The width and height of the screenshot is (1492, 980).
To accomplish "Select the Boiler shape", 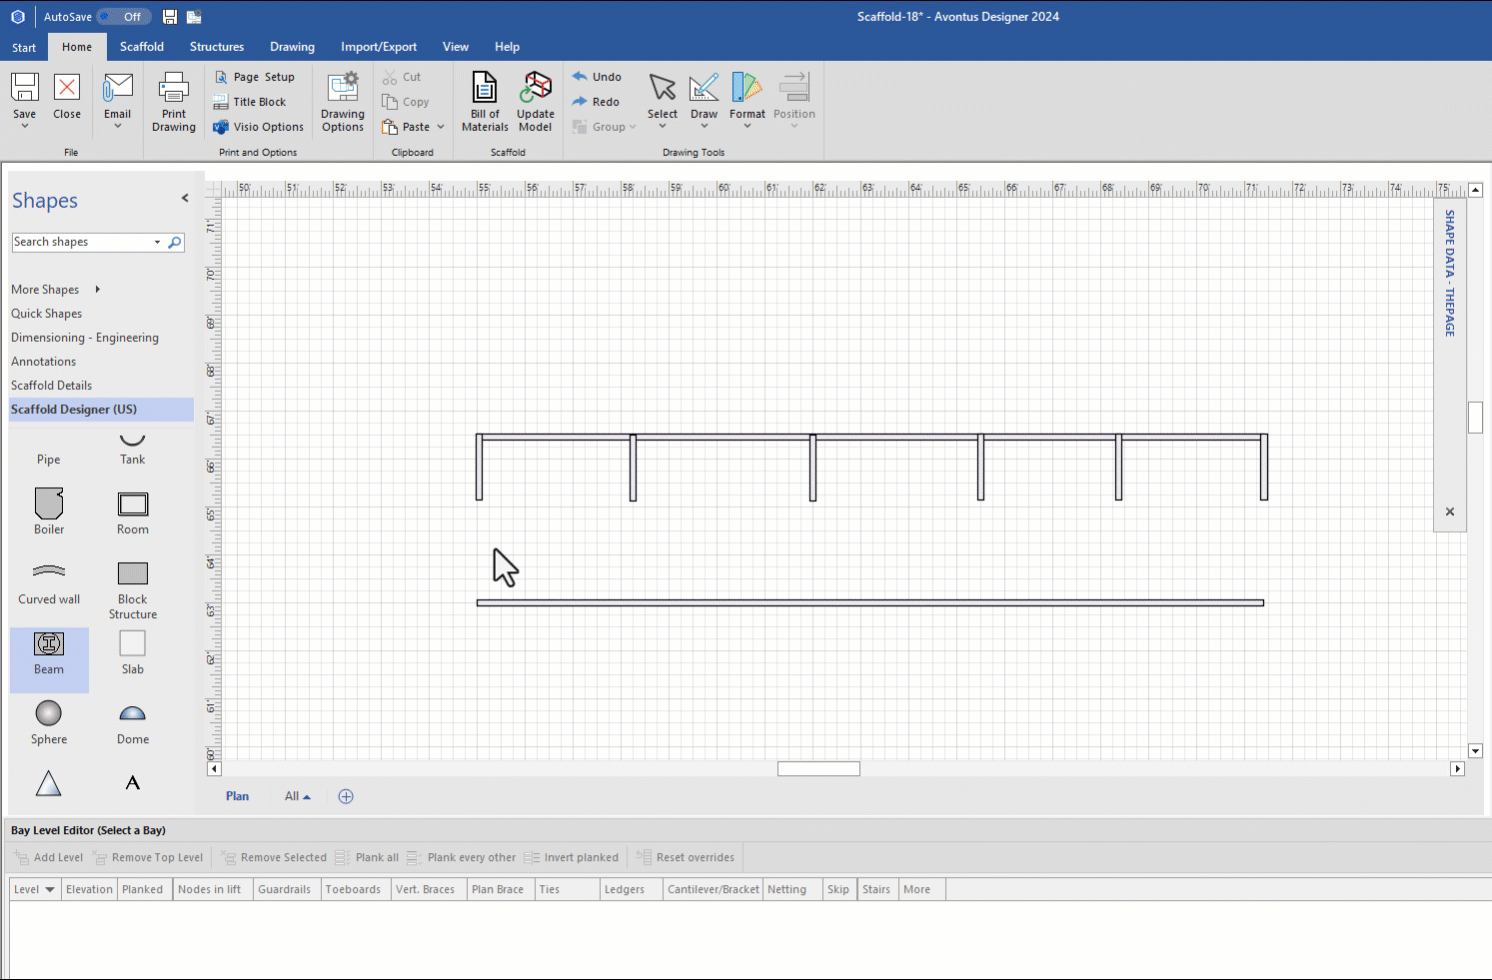I will pyautogui.click(x=49, y=505).
